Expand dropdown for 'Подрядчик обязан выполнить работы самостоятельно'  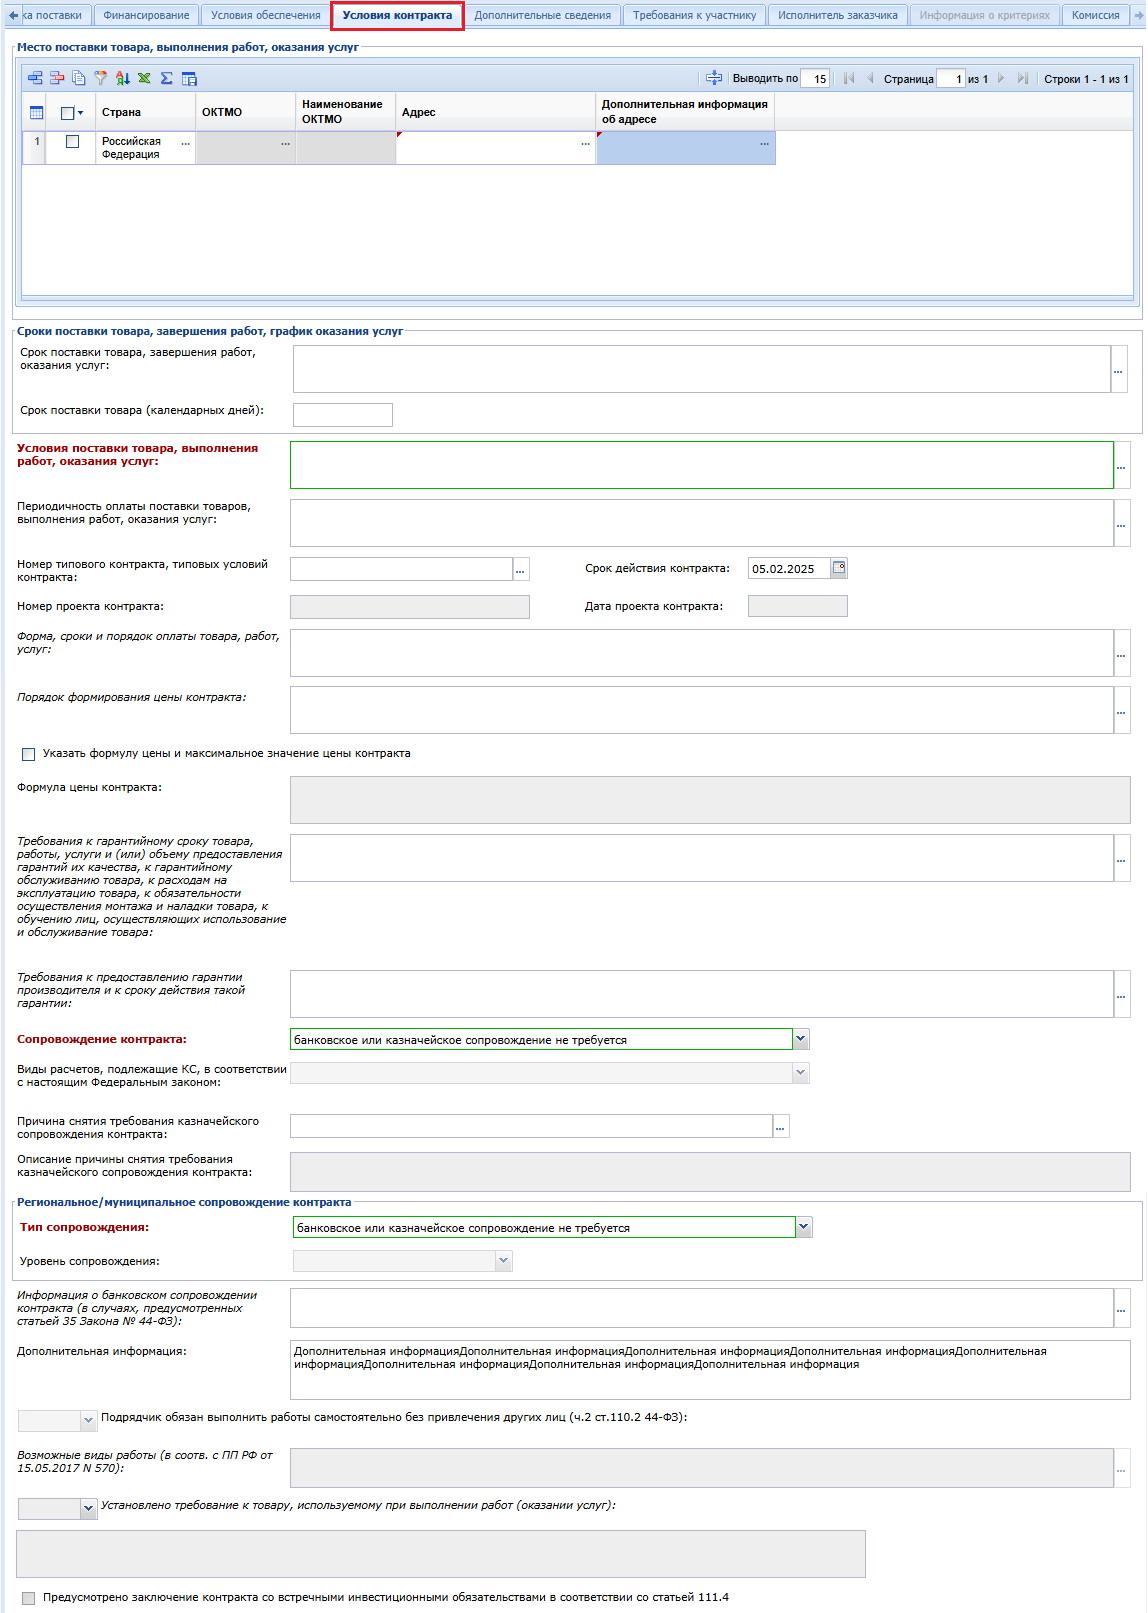(x=88, y=1420)
